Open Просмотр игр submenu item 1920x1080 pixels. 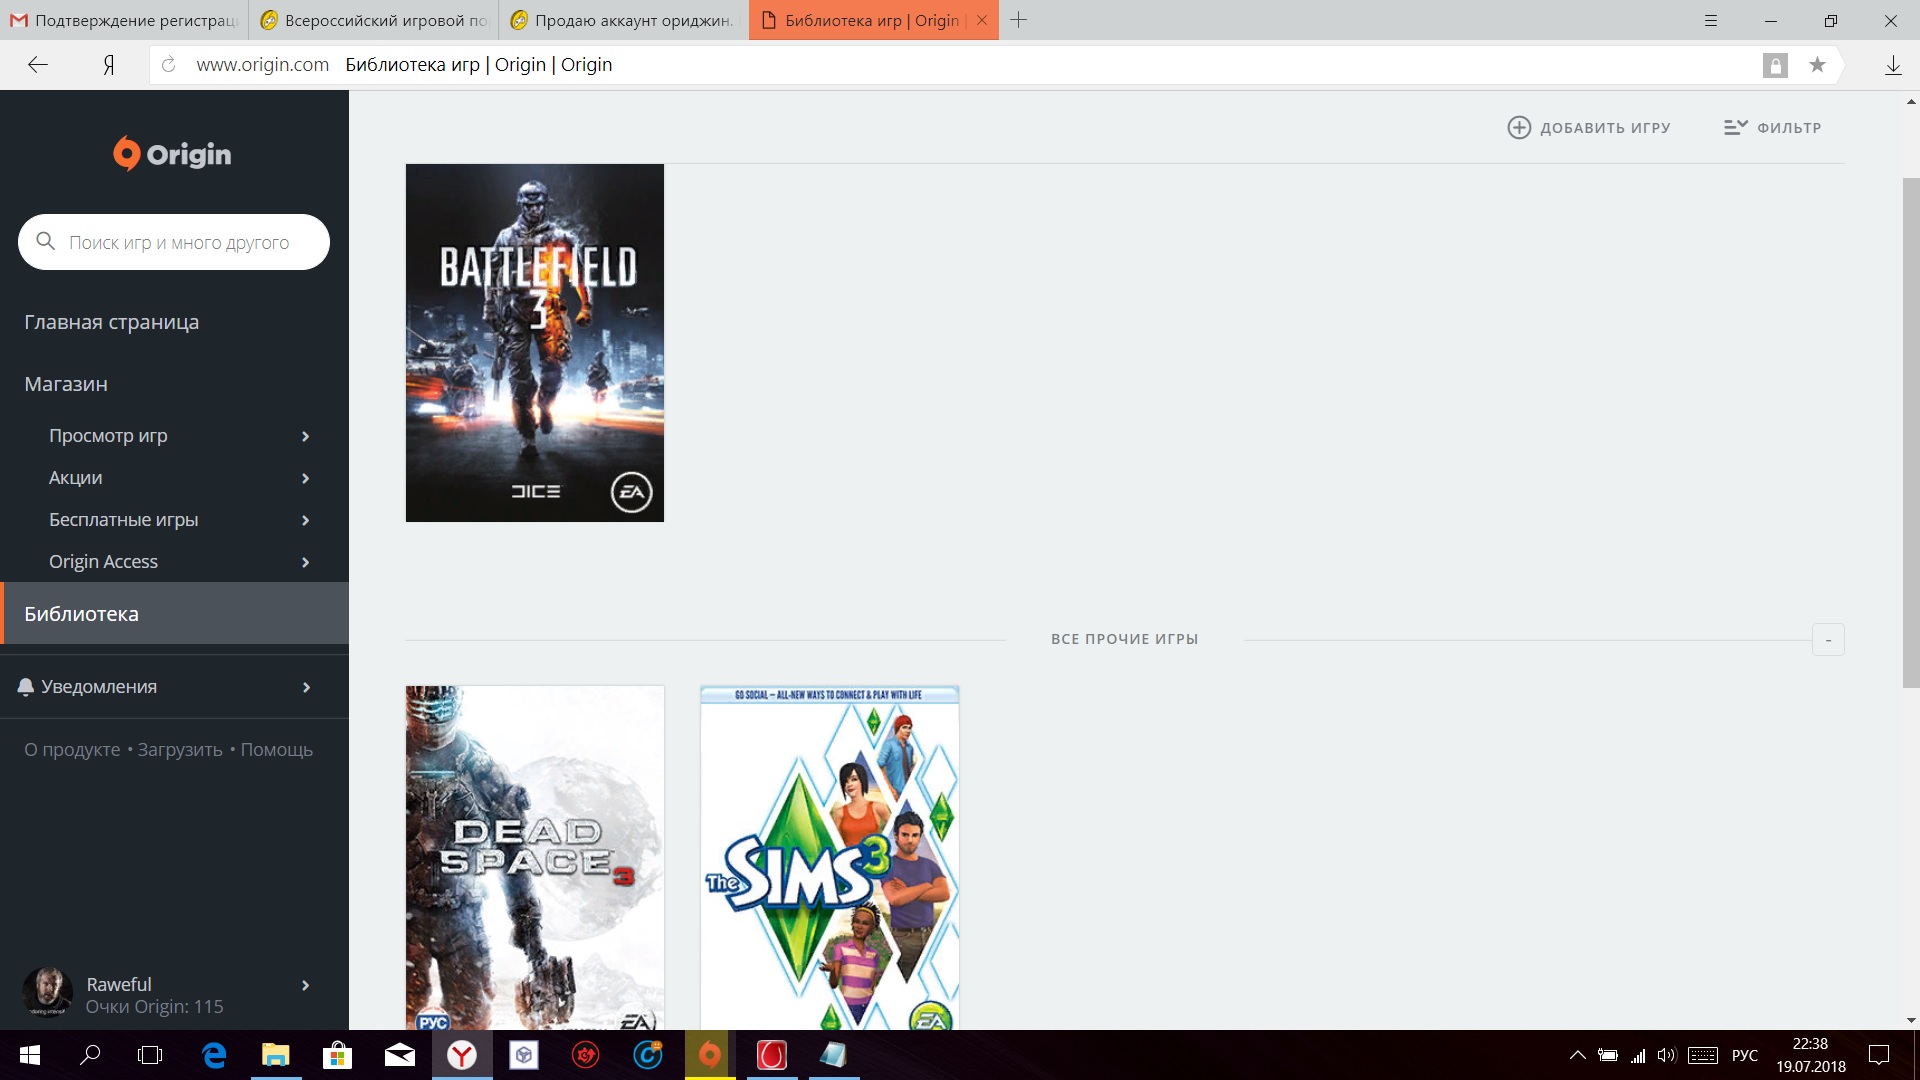coord(108,436)
